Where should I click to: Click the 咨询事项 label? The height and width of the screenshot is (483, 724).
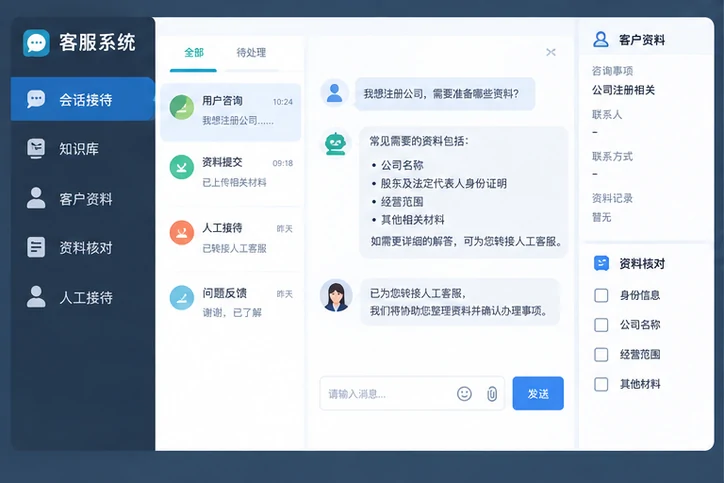point(612,71)
